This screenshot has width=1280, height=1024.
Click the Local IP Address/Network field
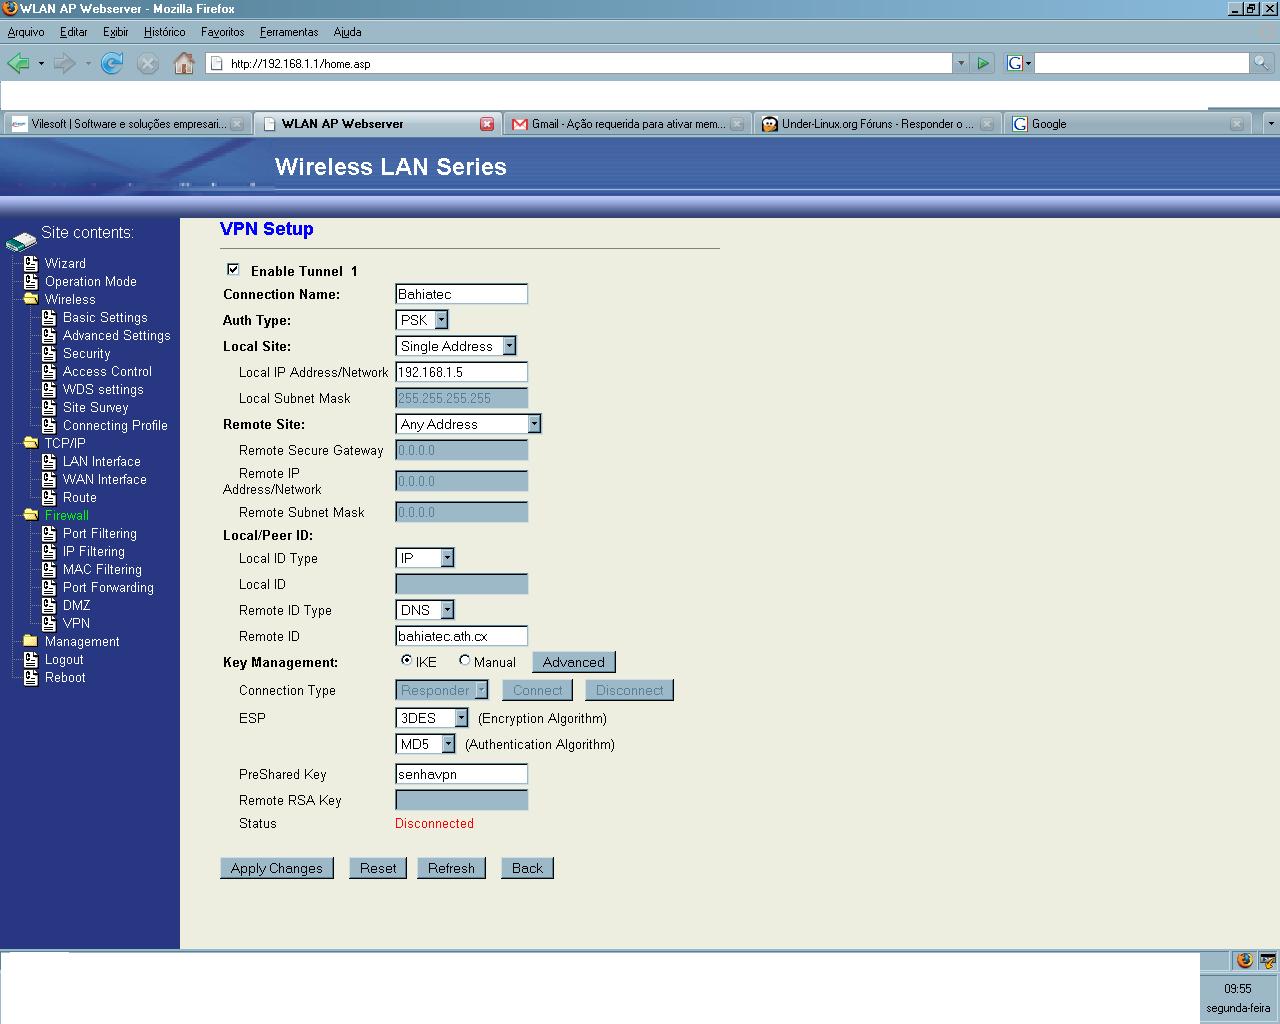(x=461, y=372)
